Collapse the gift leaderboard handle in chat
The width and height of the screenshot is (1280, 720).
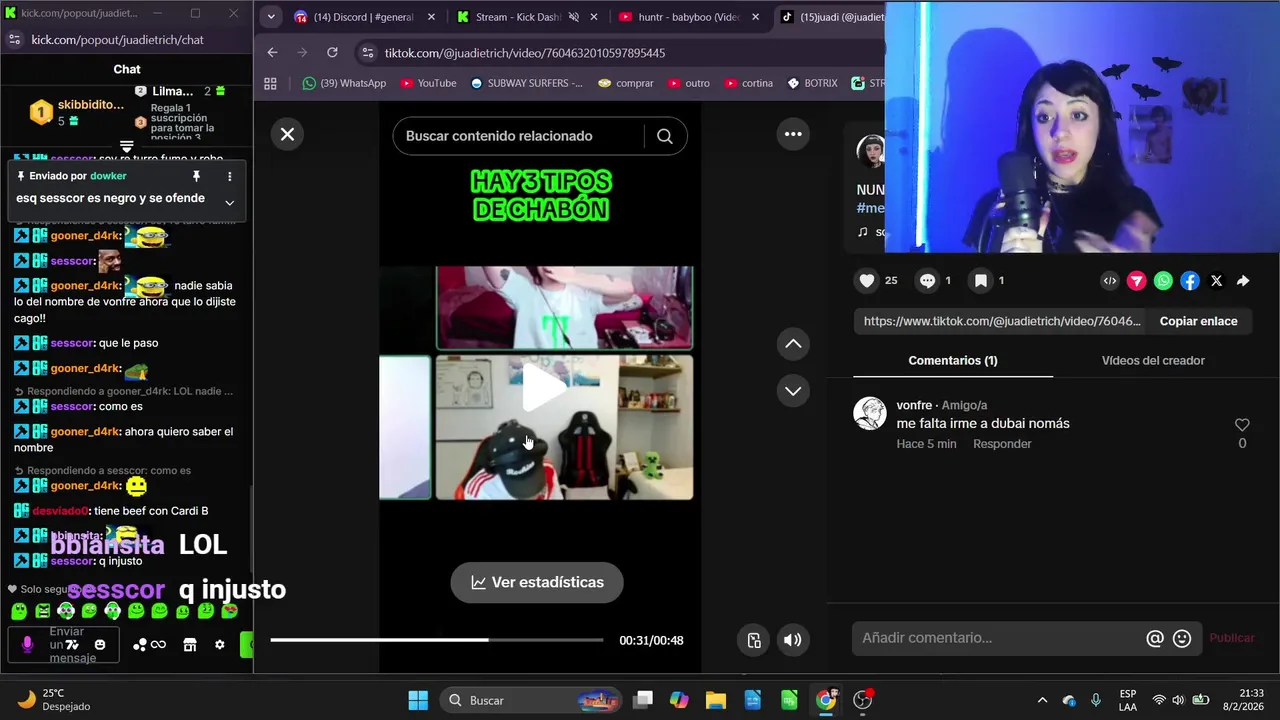click(126, 146)
